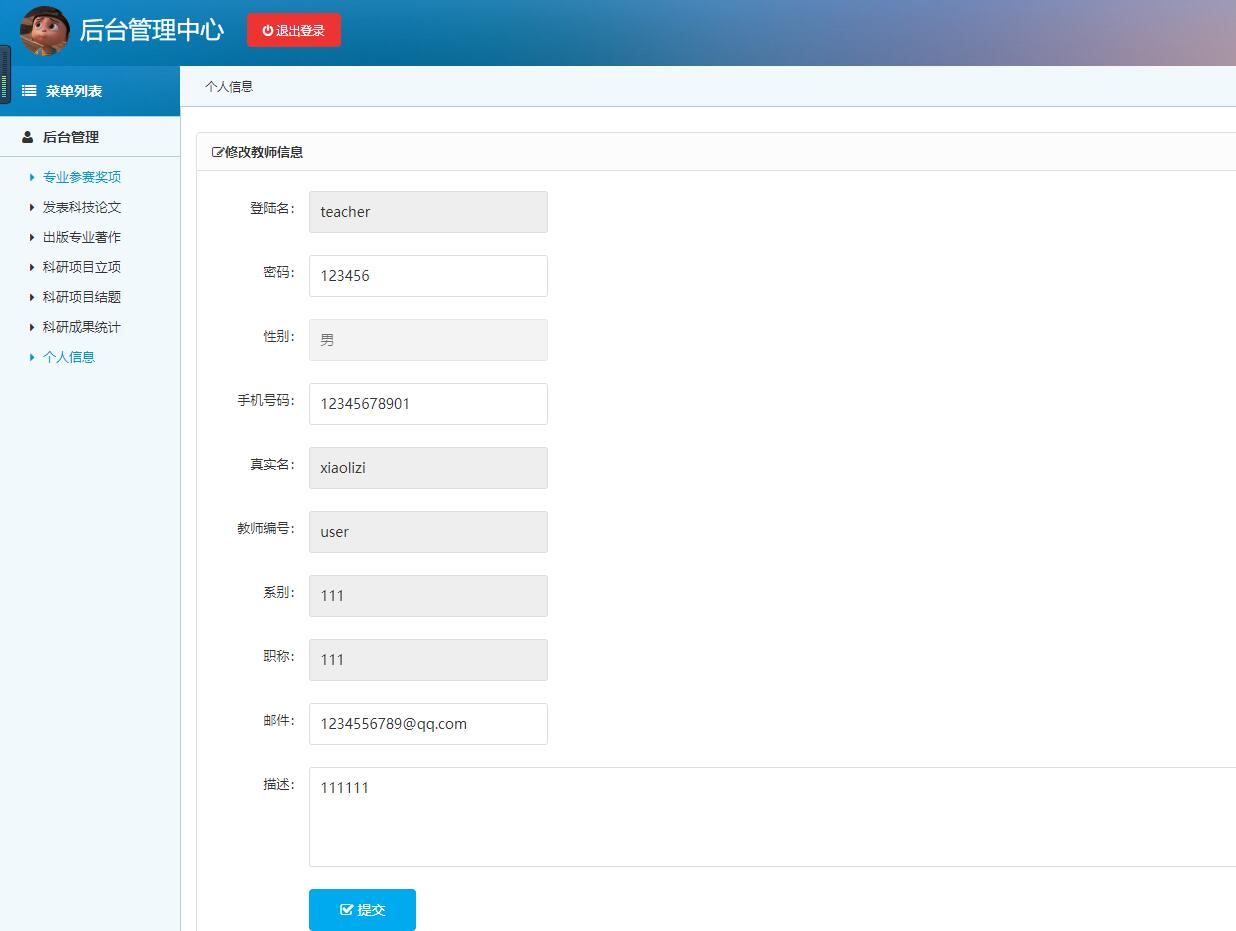This screenshot has height=931, width=1236.
Task: Click the 系别 field showing 111
Action: point(428,596)
